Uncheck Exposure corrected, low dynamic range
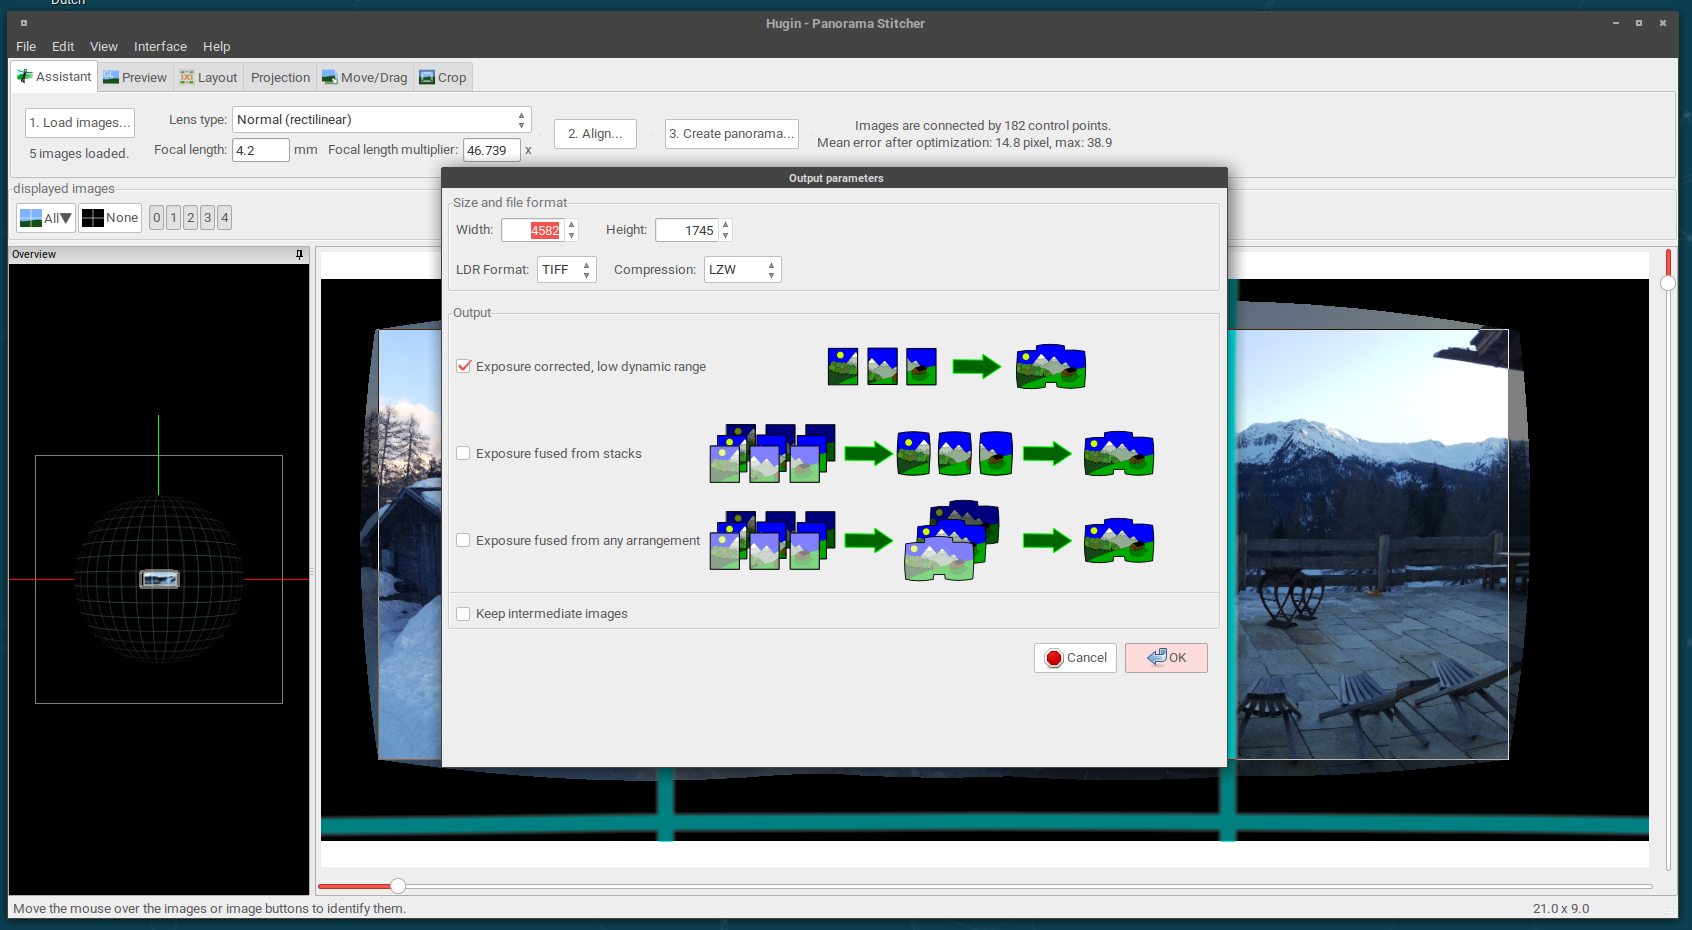Image resolution: width=1692 pixels, height=930 pixels. coord(464,367)
